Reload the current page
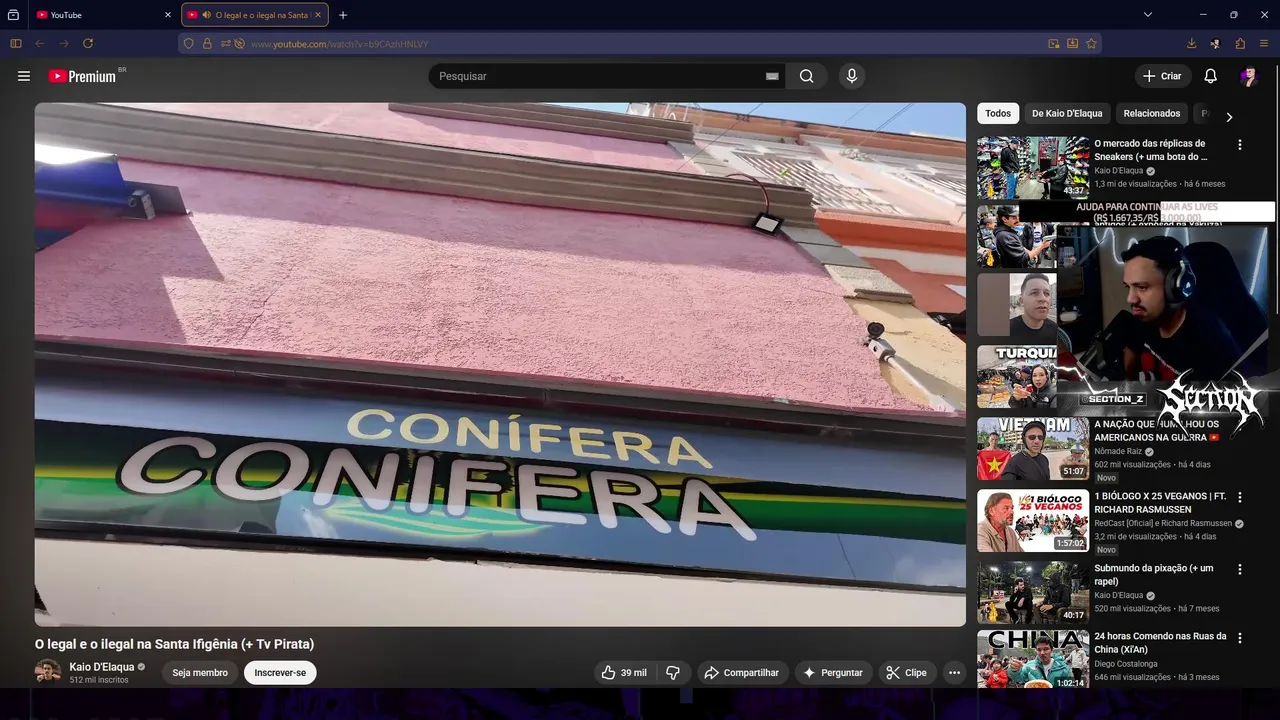Image resolution: width=1280 pixels, height=720 pixels. click(88, 44)
